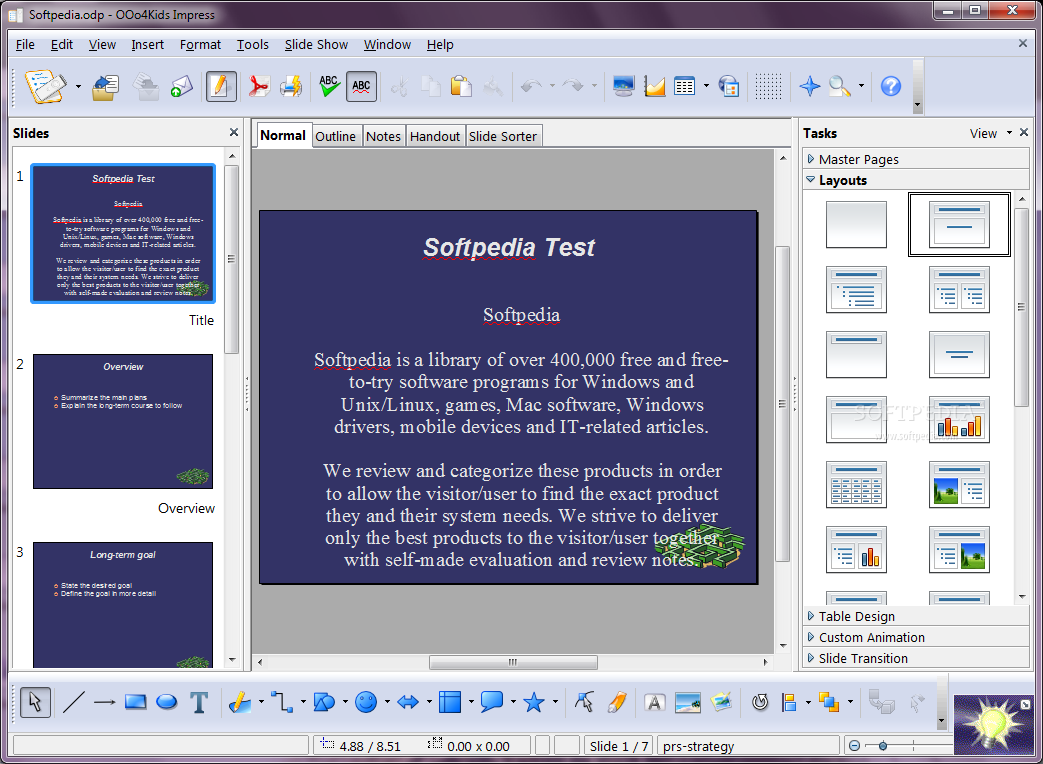Insert a chart with chart icon
The height and width of the screenshot is (764, 1043).
coord(655,86)
